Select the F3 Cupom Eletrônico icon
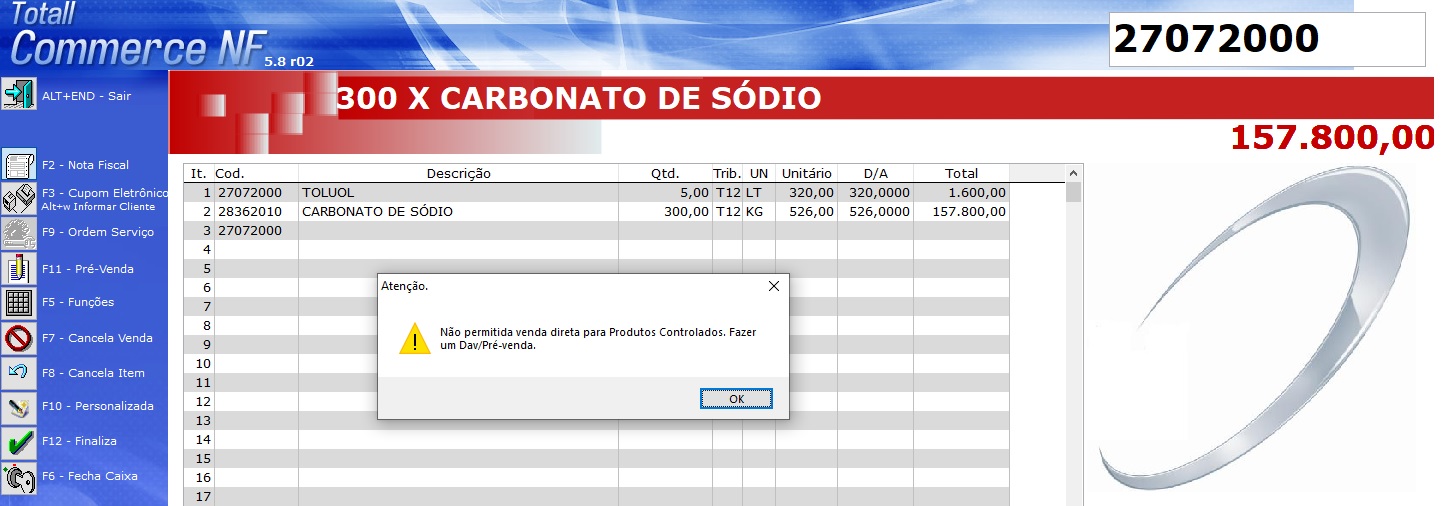The height and width of the screenshot is (506, 1452). click(19, 199)
